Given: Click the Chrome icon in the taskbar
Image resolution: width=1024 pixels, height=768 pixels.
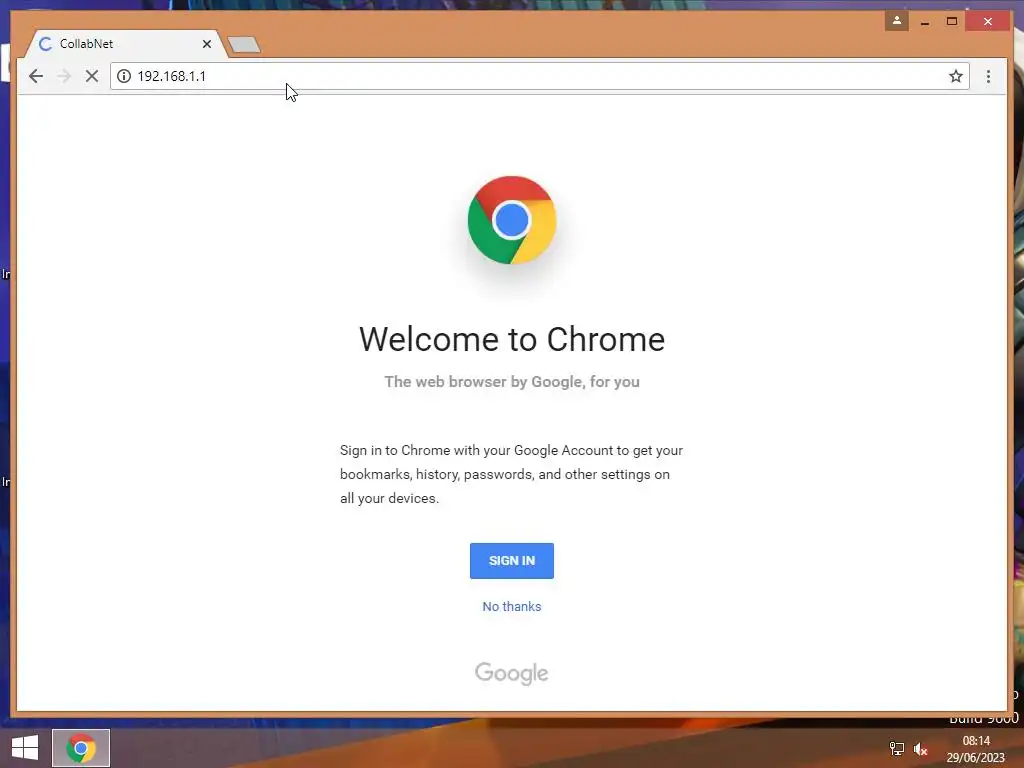Looking at the screenshot, I should tap(81, 748).
